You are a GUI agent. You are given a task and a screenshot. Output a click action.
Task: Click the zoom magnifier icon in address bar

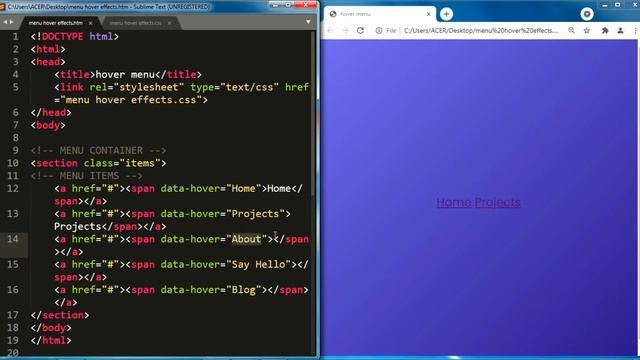(571, 31)
